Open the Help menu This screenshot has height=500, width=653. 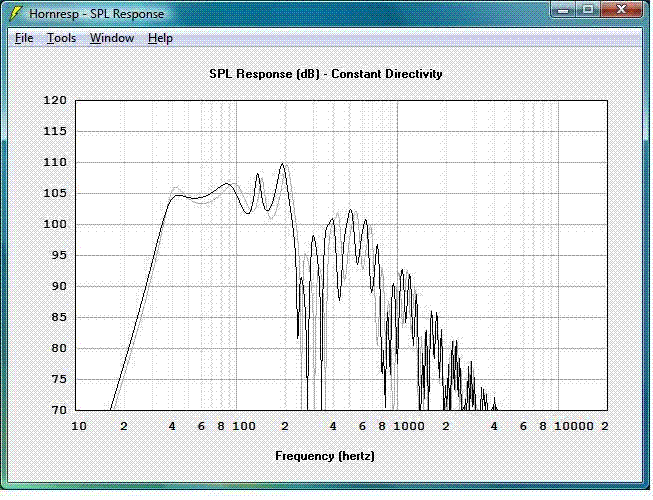pos(160,38)
